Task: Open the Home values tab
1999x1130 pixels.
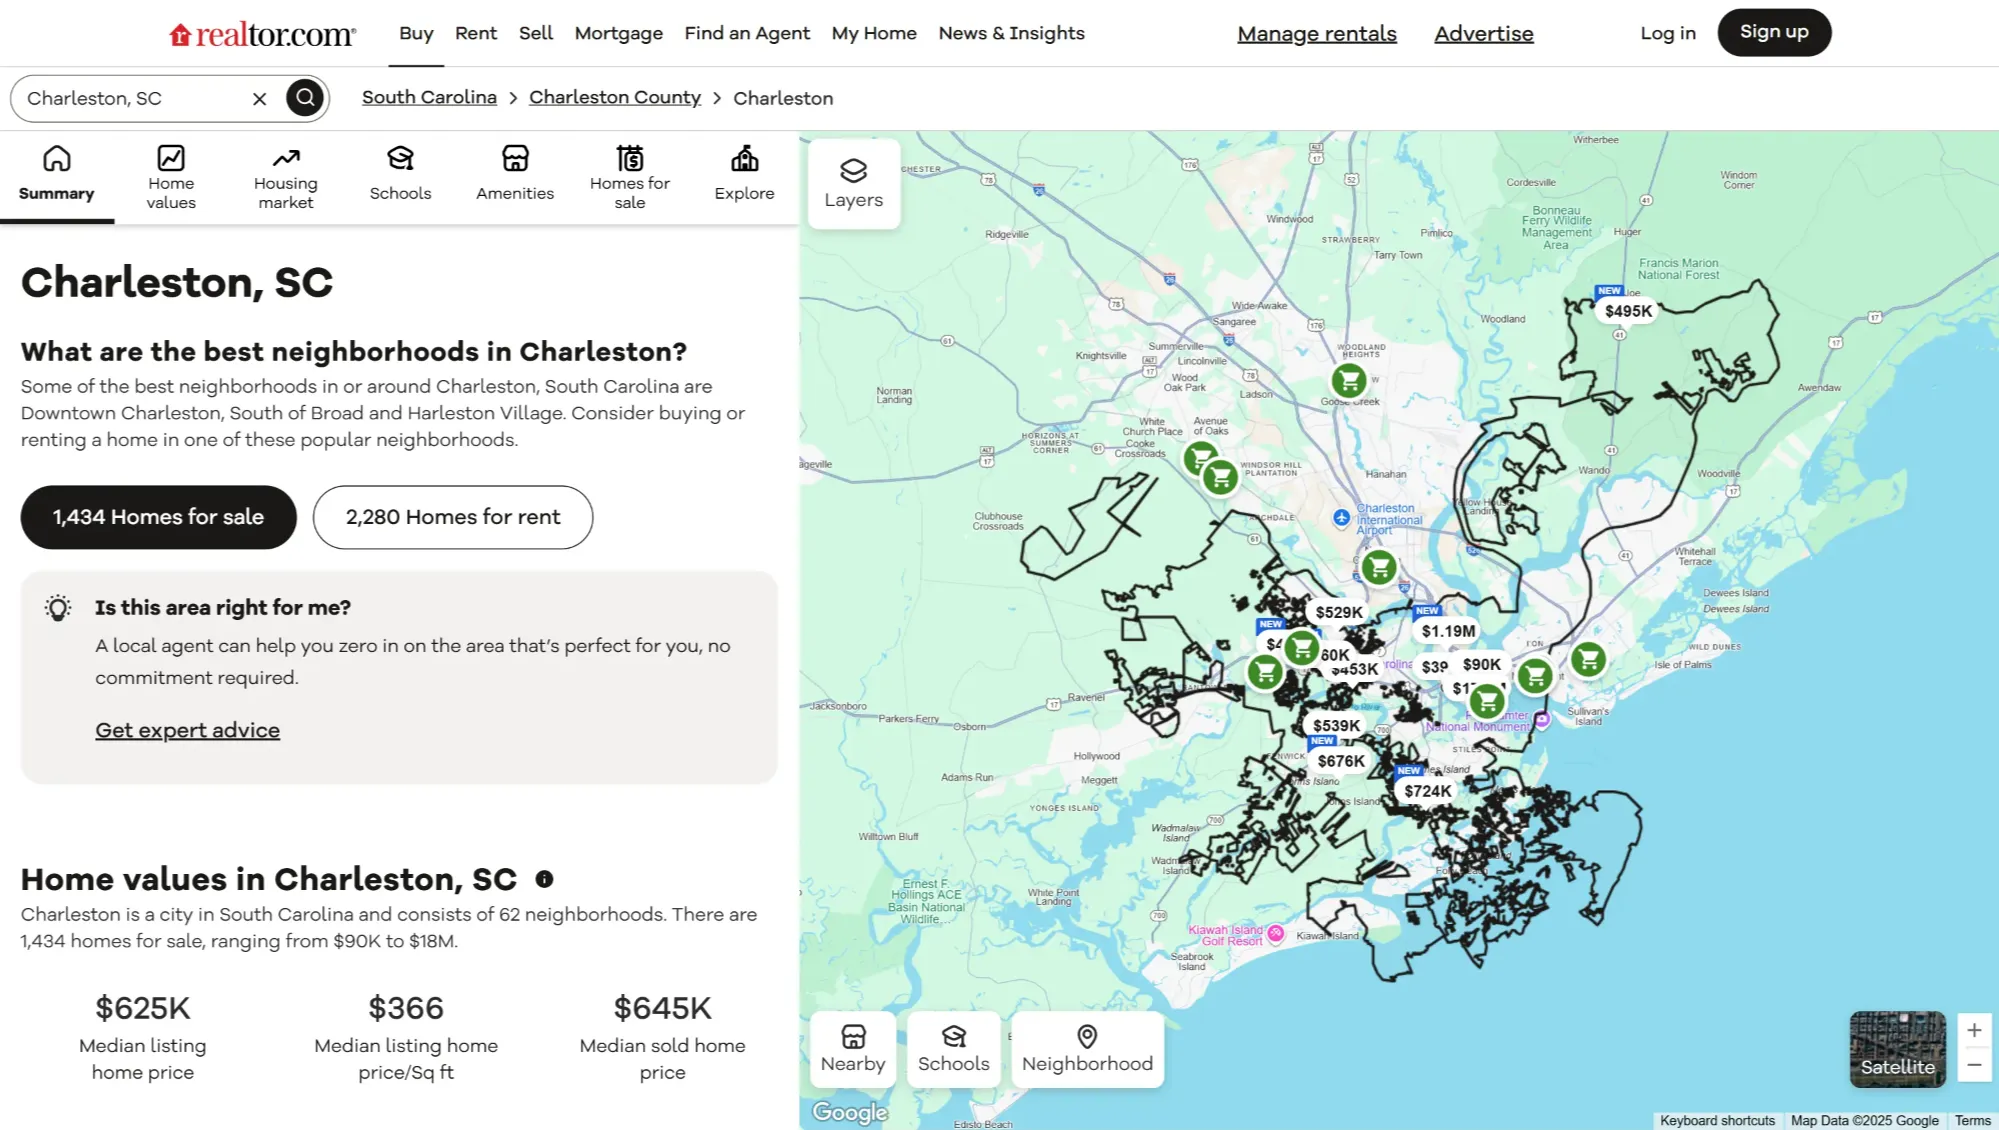Action: pyautogui.click(x=171, y=177)
